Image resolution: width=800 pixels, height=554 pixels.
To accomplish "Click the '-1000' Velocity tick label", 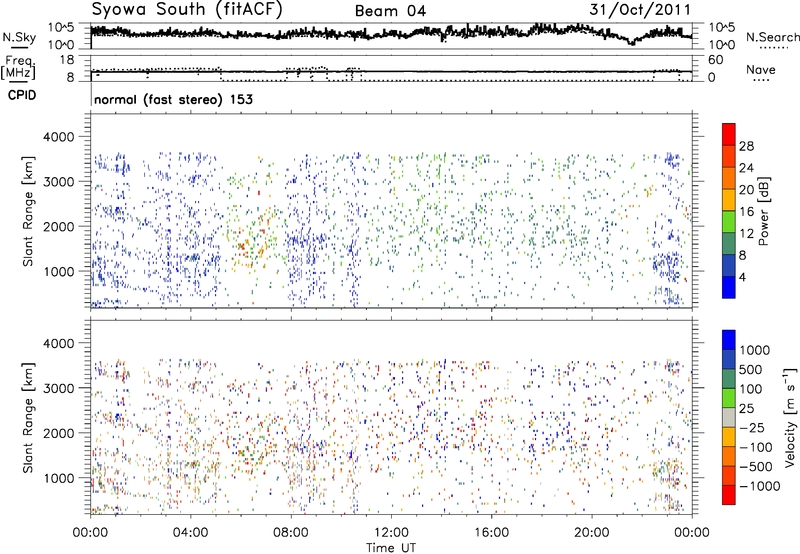I will (760, 486).
